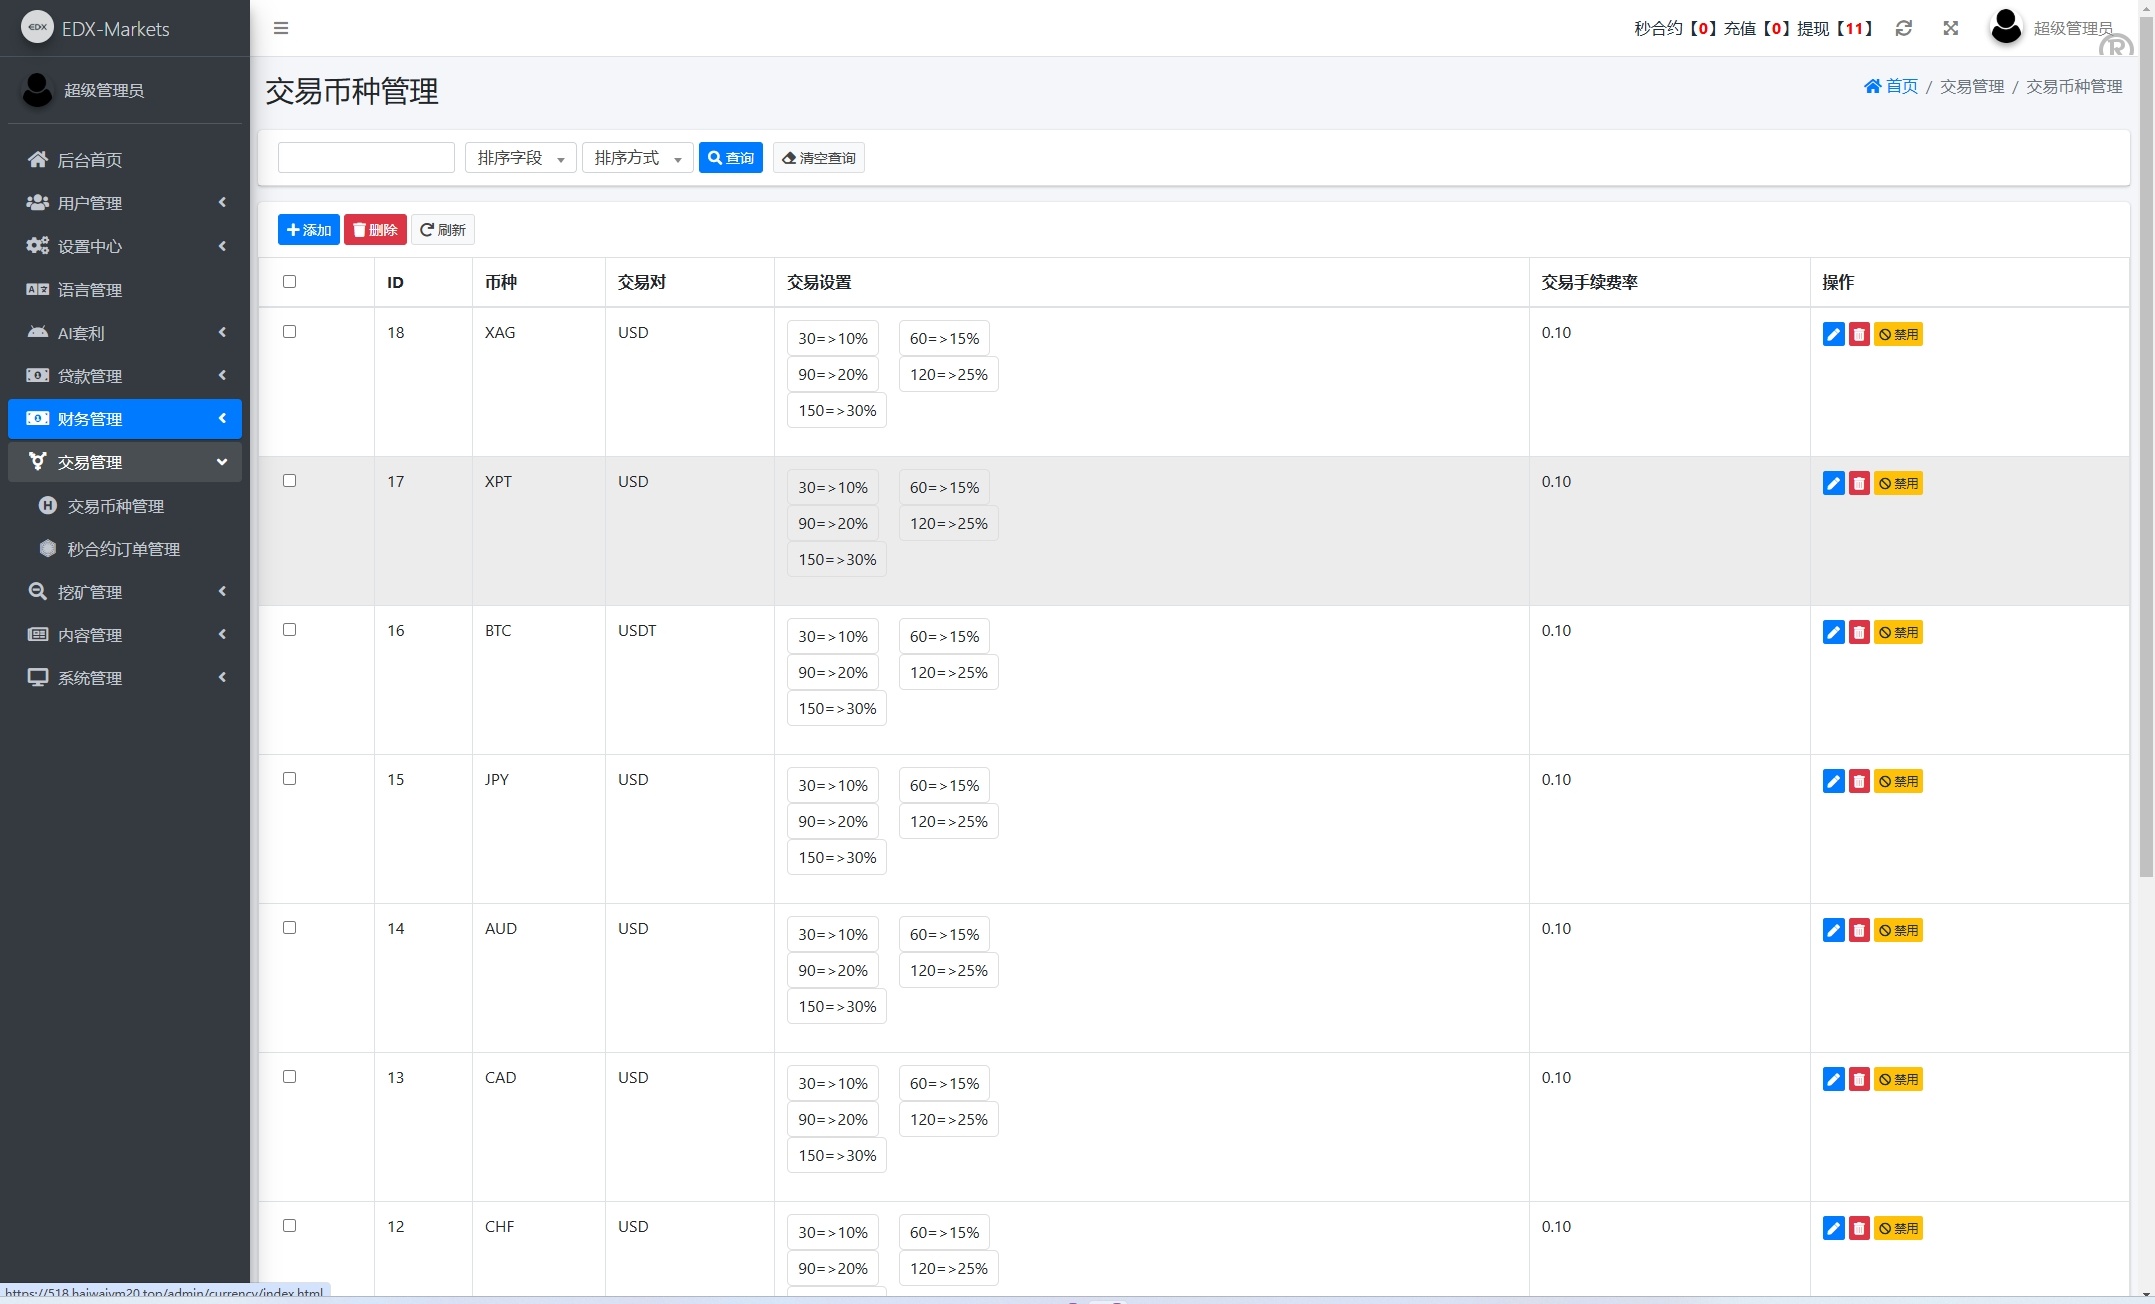Check the checkbox for the CAD row
Screen dimensions: 2155x1304
[x=290, y=1076]
